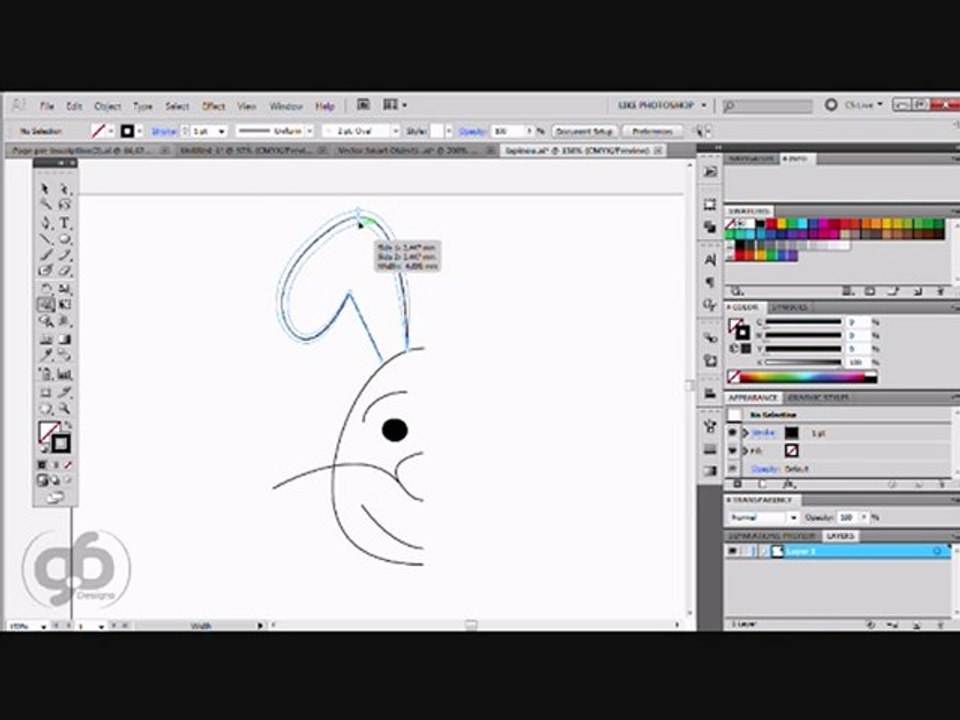The width and height of the screenshot is (960, 720).
Task: Open the File menu
Action: pos(47,106)
